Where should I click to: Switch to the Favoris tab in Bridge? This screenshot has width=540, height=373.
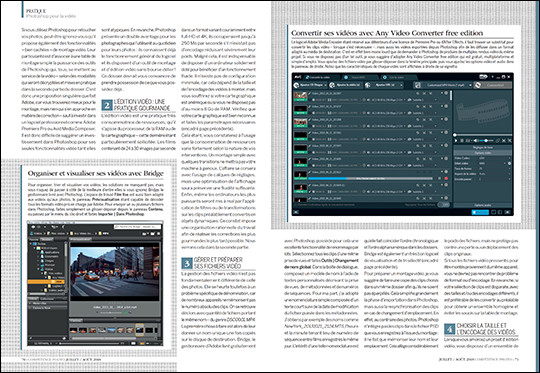(x=34, y=239)
